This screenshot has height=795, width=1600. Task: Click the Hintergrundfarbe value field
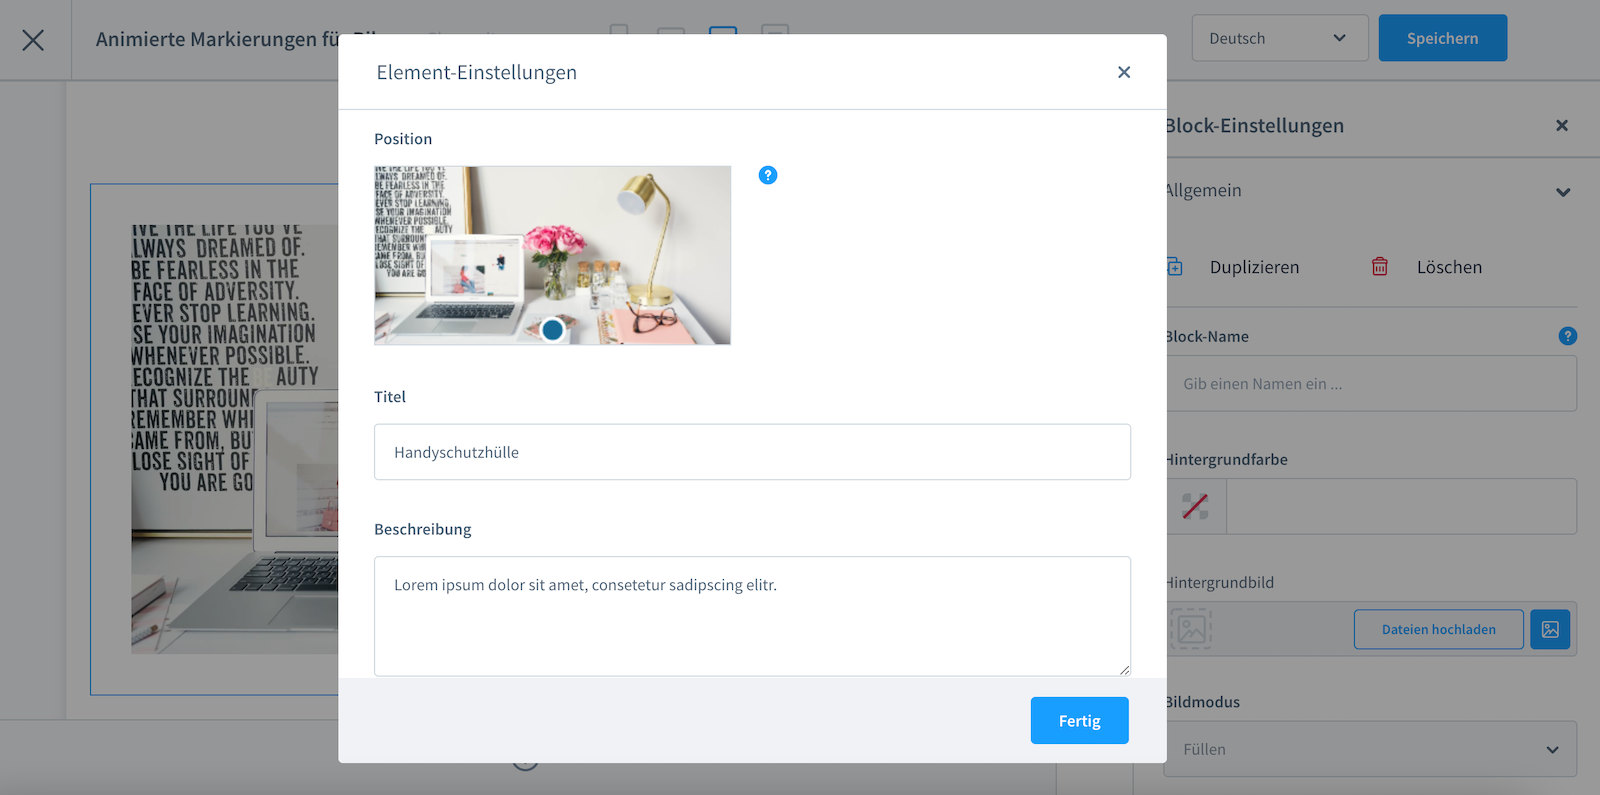pos(1401,506)
